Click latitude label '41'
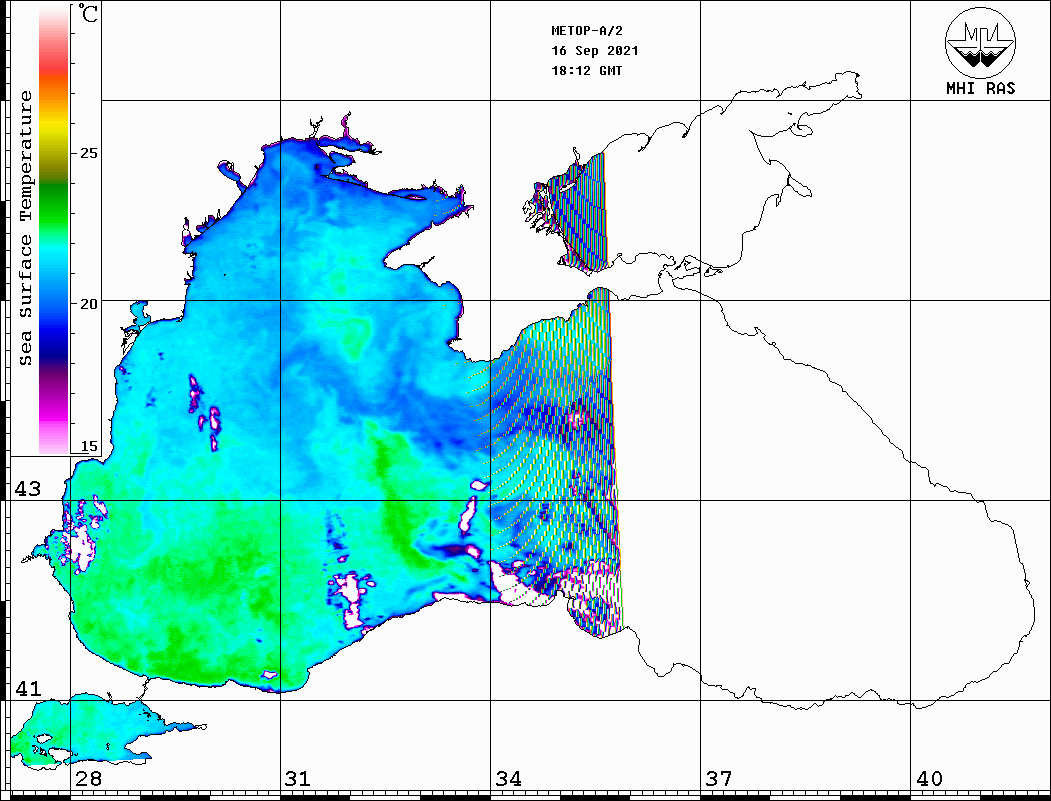1051x801 pixels. click(27, 688)
